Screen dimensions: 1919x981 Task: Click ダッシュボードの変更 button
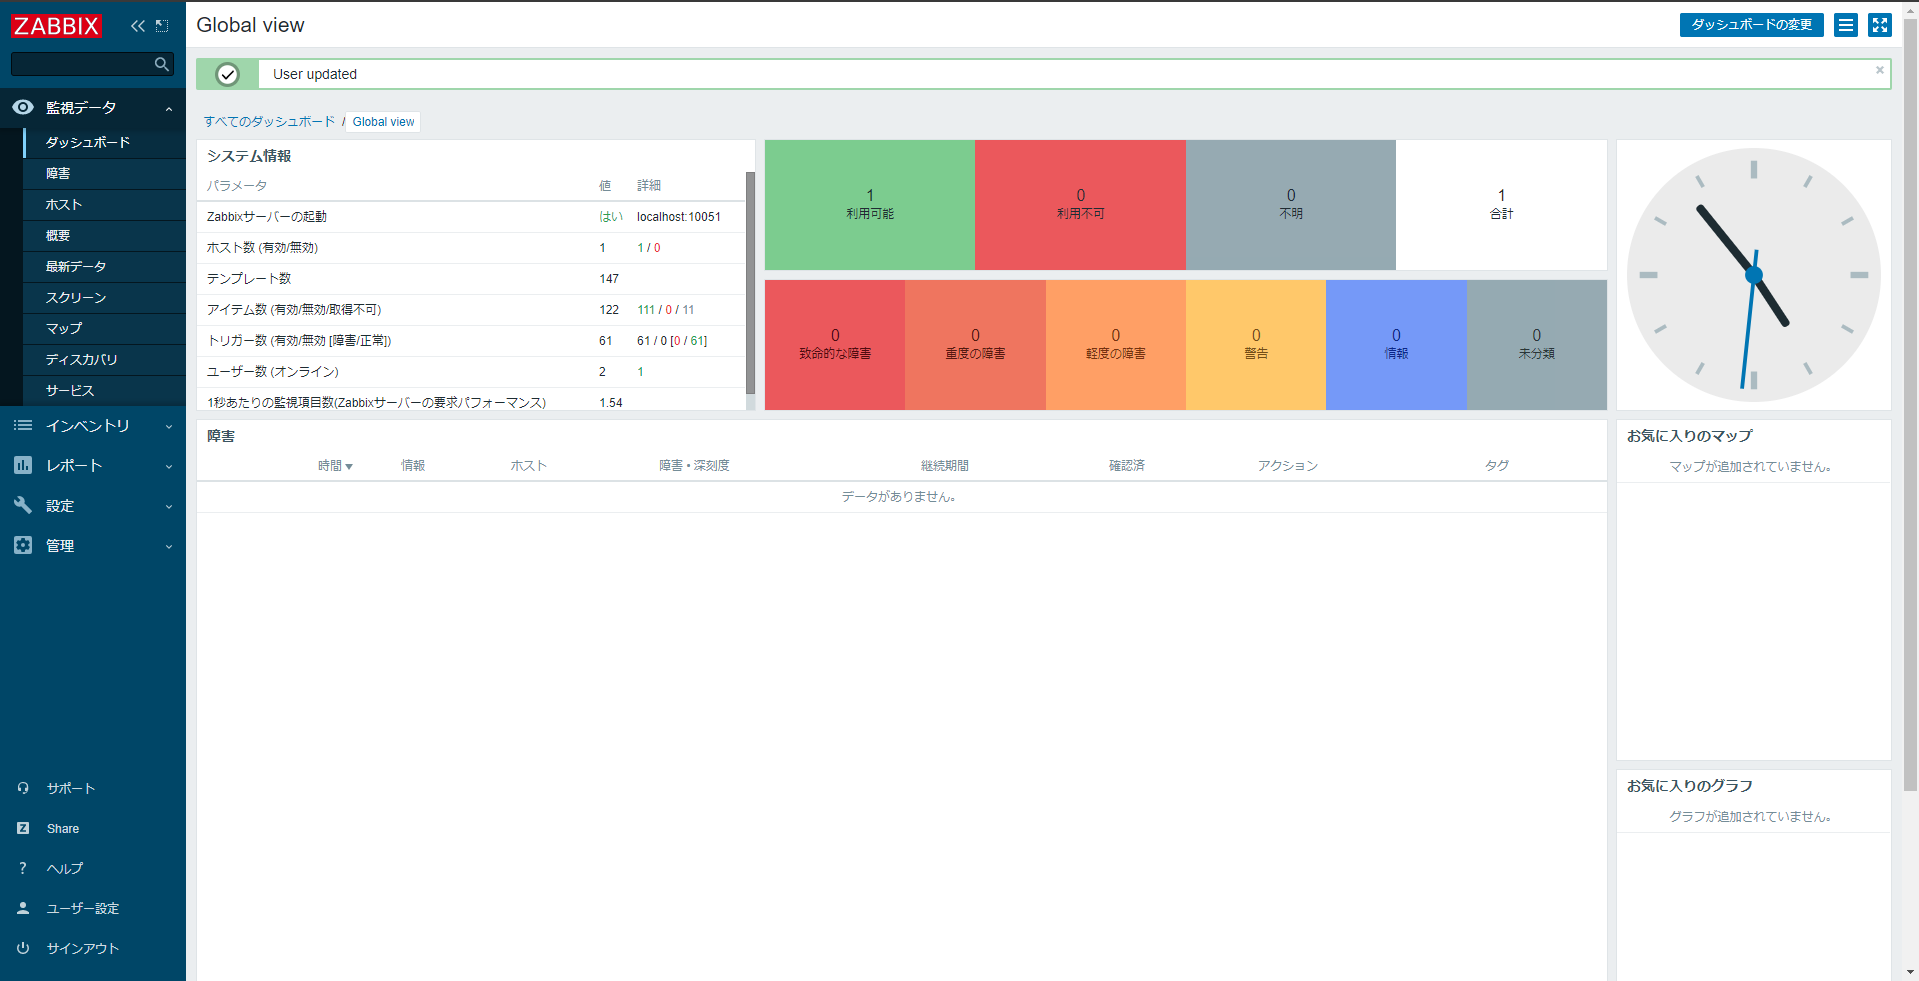1752,25
